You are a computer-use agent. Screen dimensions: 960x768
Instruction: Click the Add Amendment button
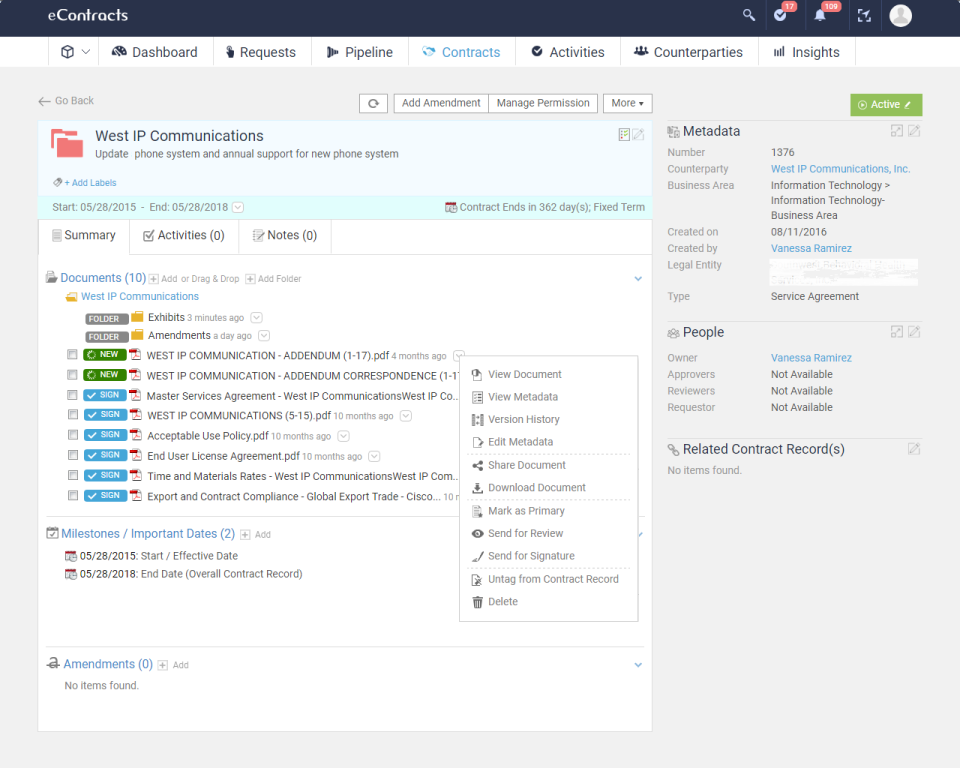(440, 103)
